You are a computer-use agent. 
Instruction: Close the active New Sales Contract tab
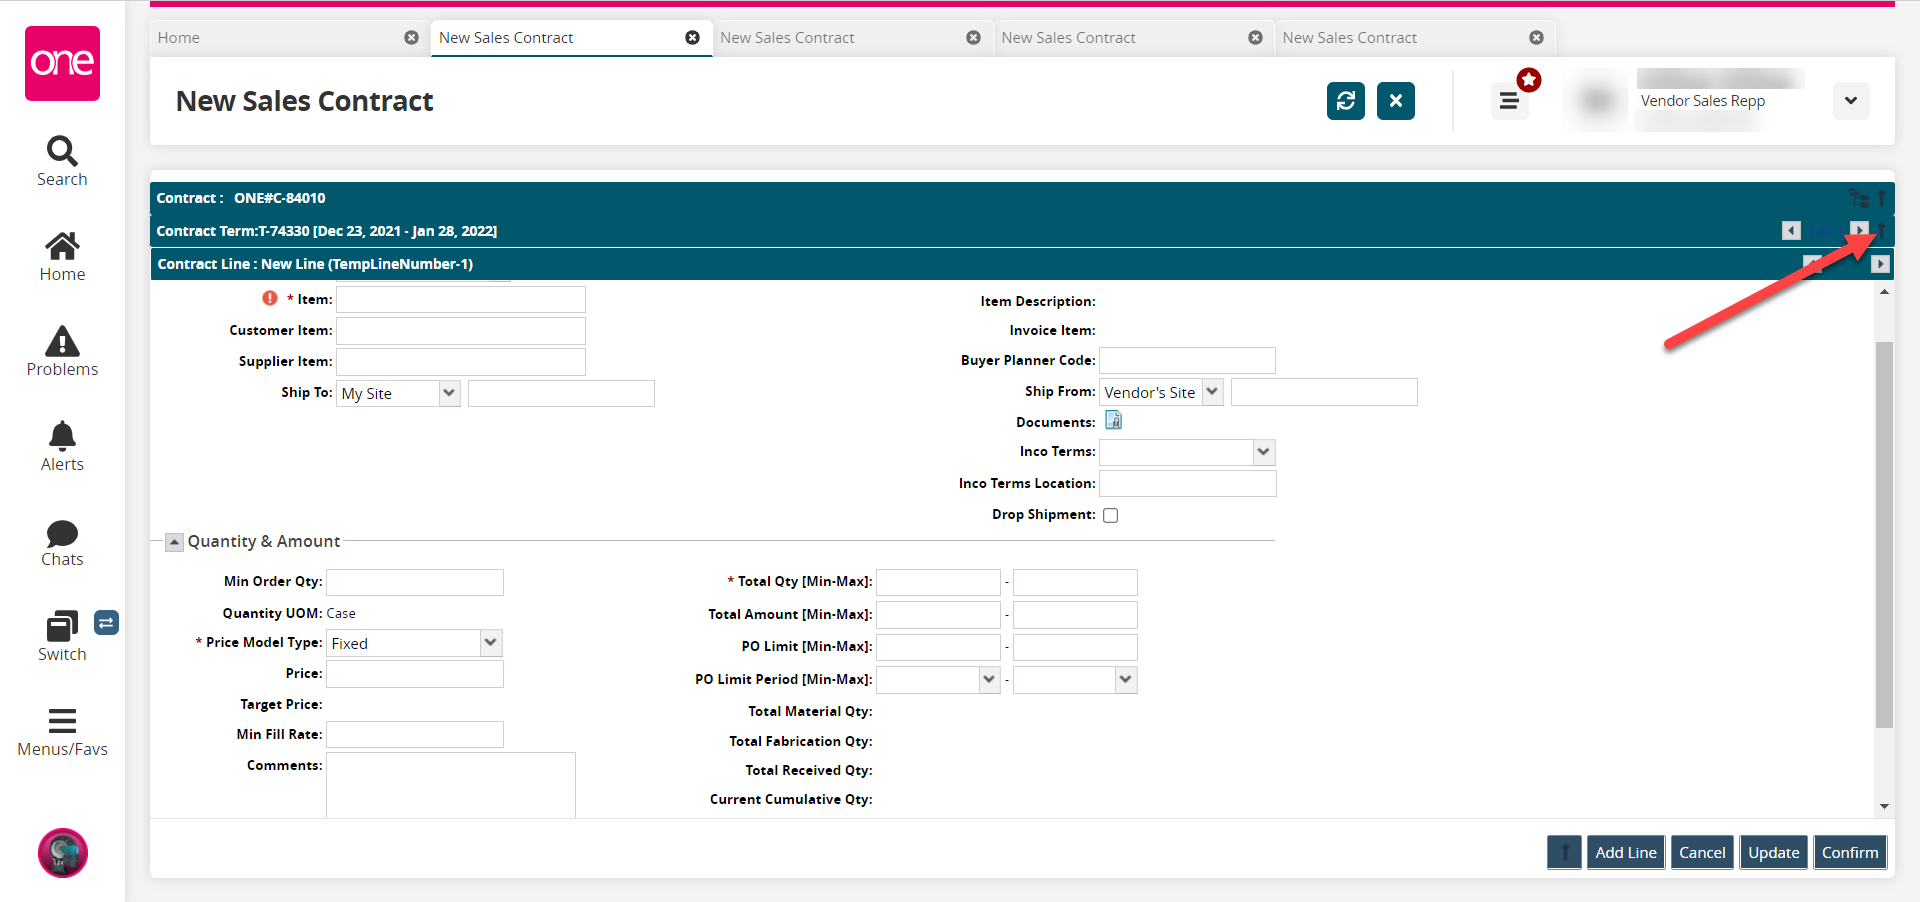[x=692, y=38]
